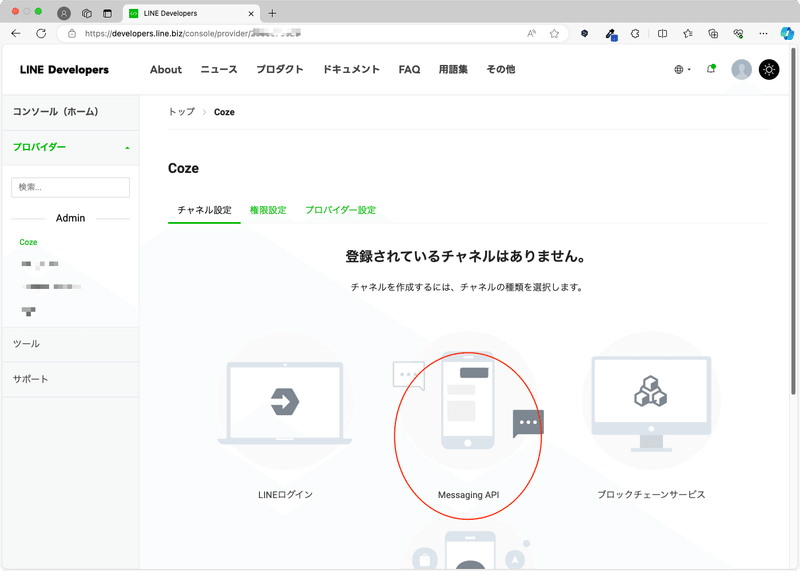Open the blue pen extension icon
Screen dimensions: 800x571
(x=611, y=34)
